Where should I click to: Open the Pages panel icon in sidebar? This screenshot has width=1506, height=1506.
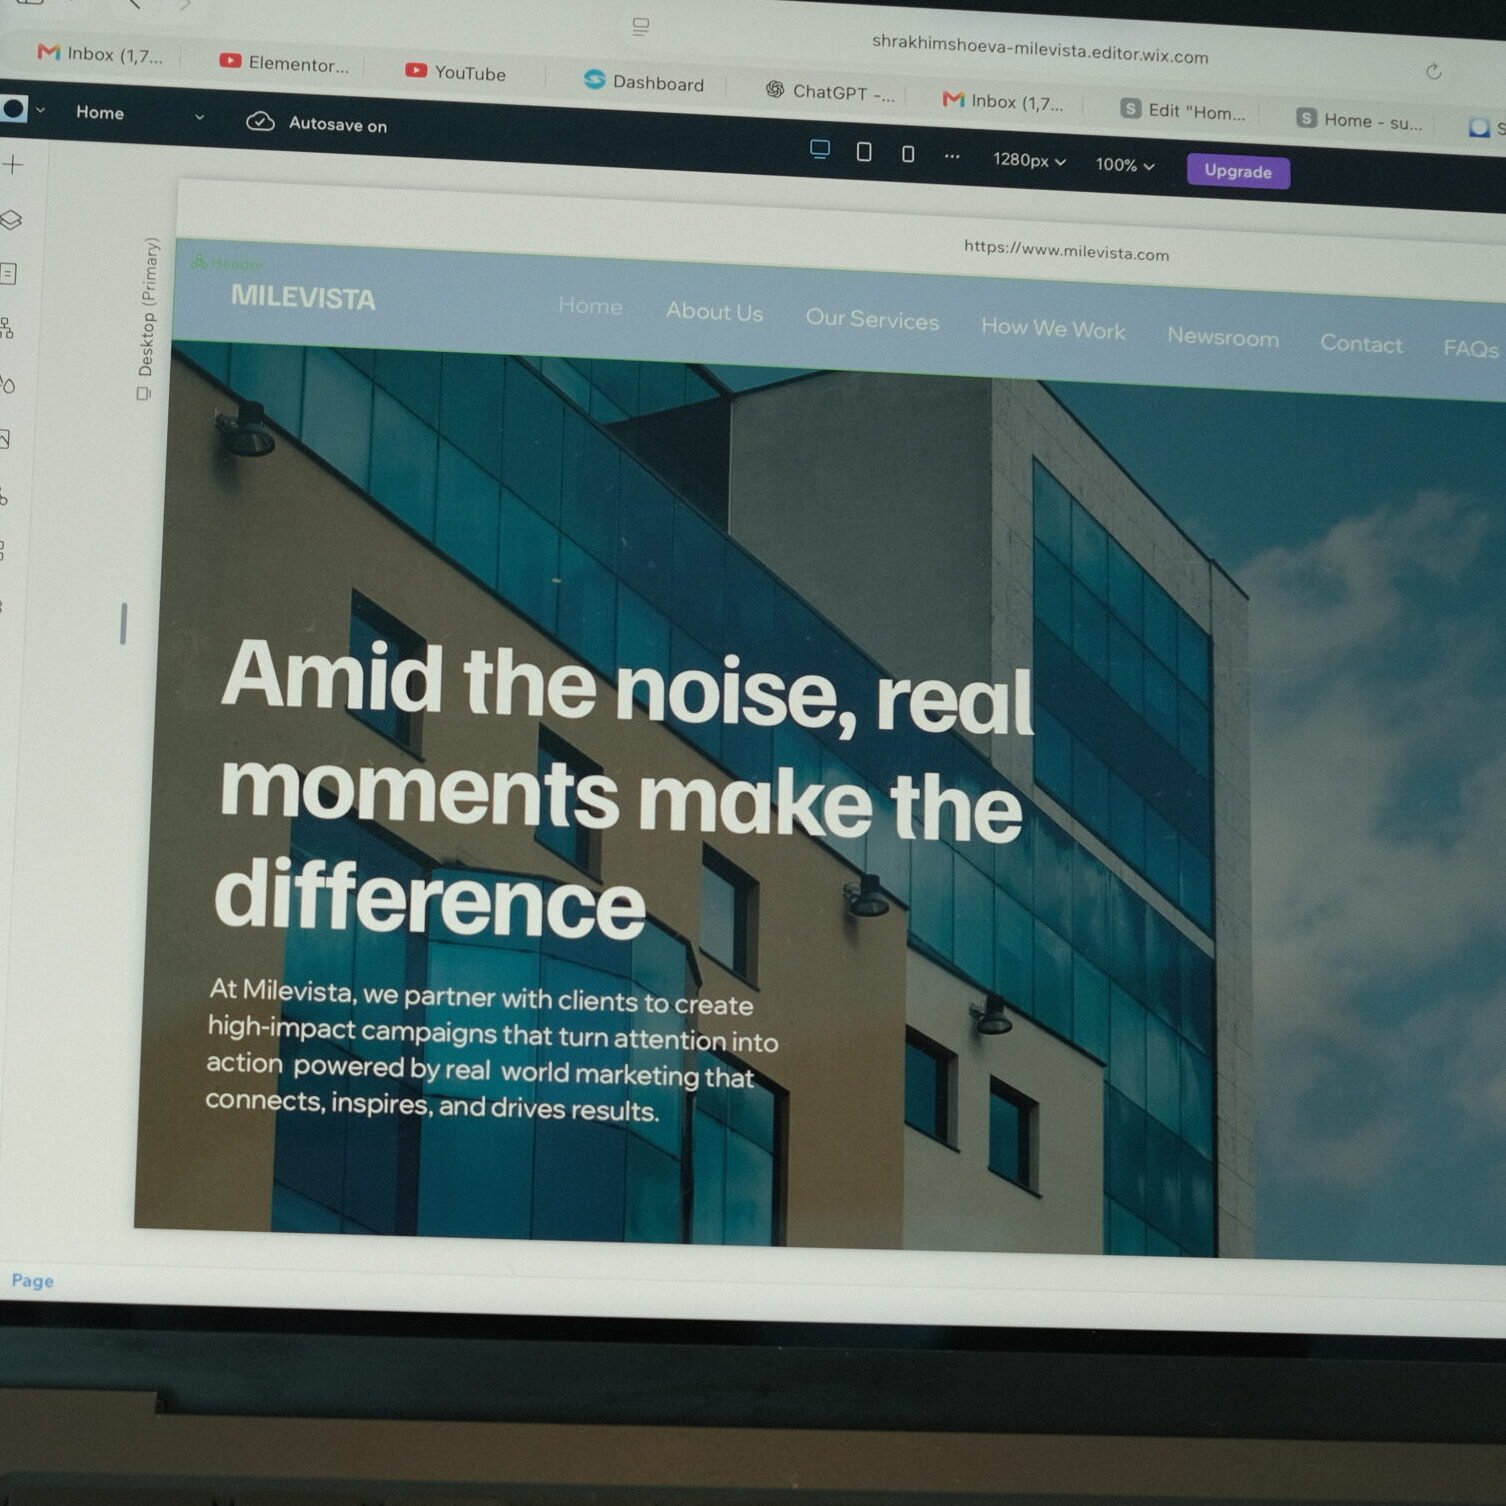[x=9, y=274]
